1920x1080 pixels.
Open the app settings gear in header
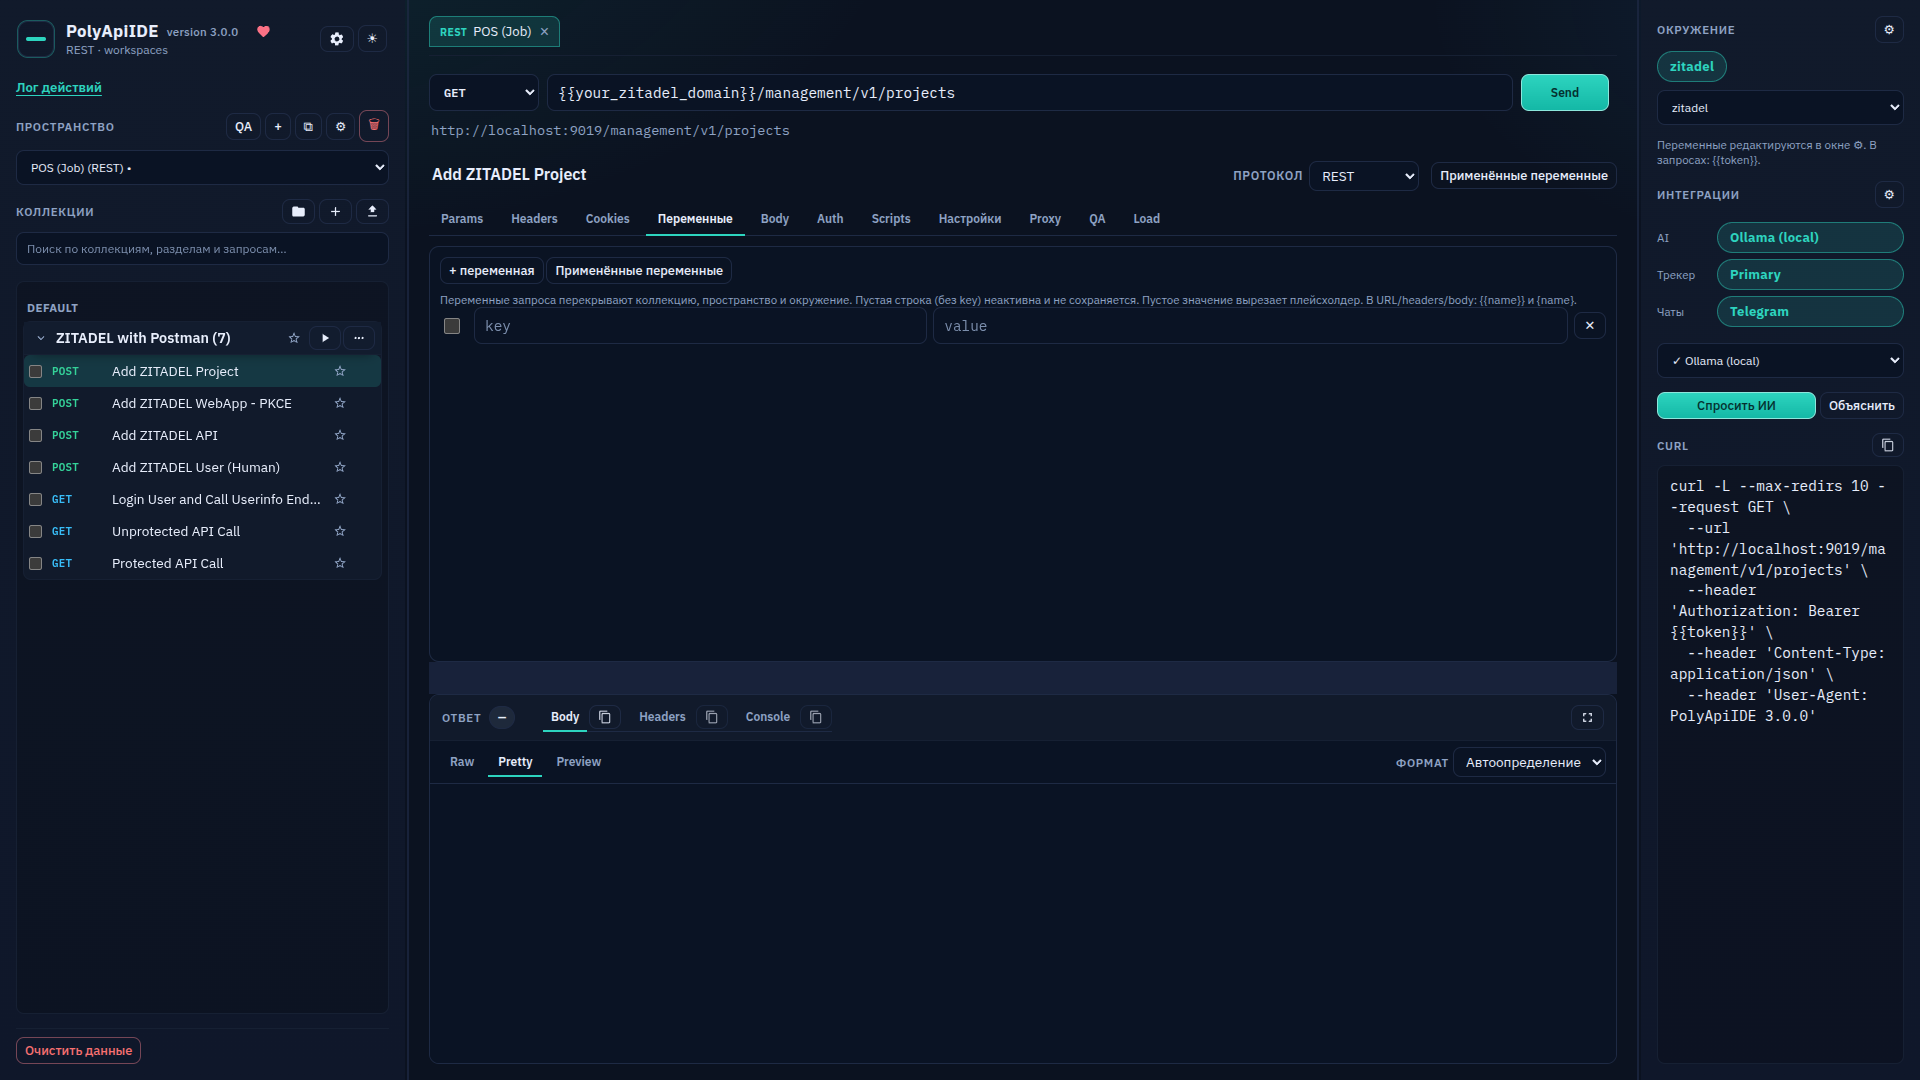click(x=337, y=39)
